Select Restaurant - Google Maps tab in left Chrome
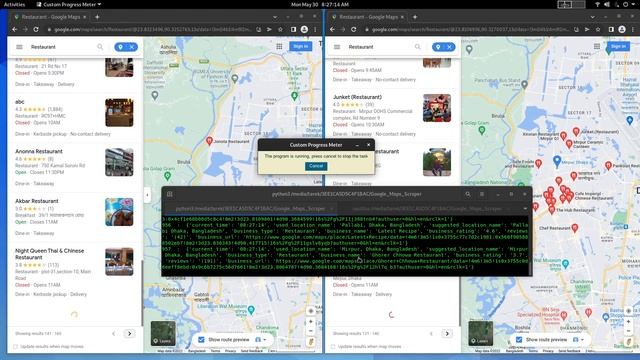 tap(50, 17)
